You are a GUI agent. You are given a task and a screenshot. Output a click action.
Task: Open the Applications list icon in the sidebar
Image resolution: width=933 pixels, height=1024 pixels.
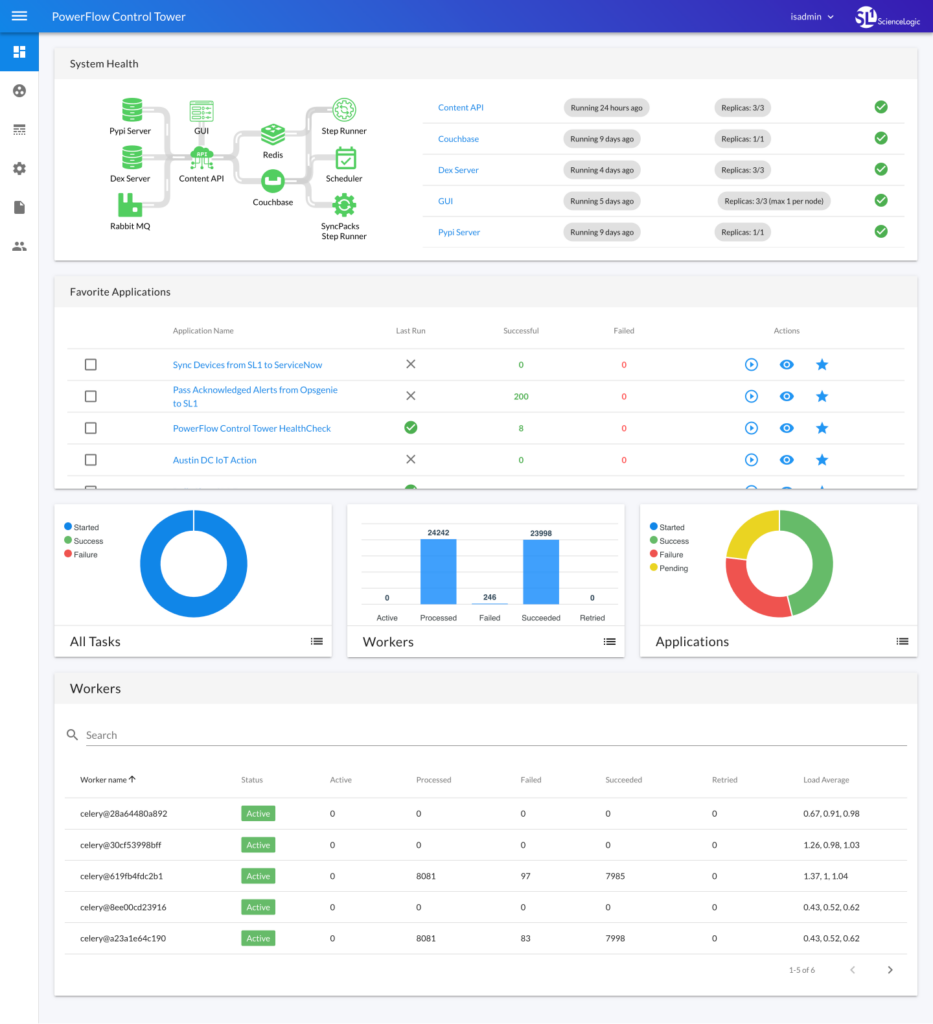[x=18, y=129]
